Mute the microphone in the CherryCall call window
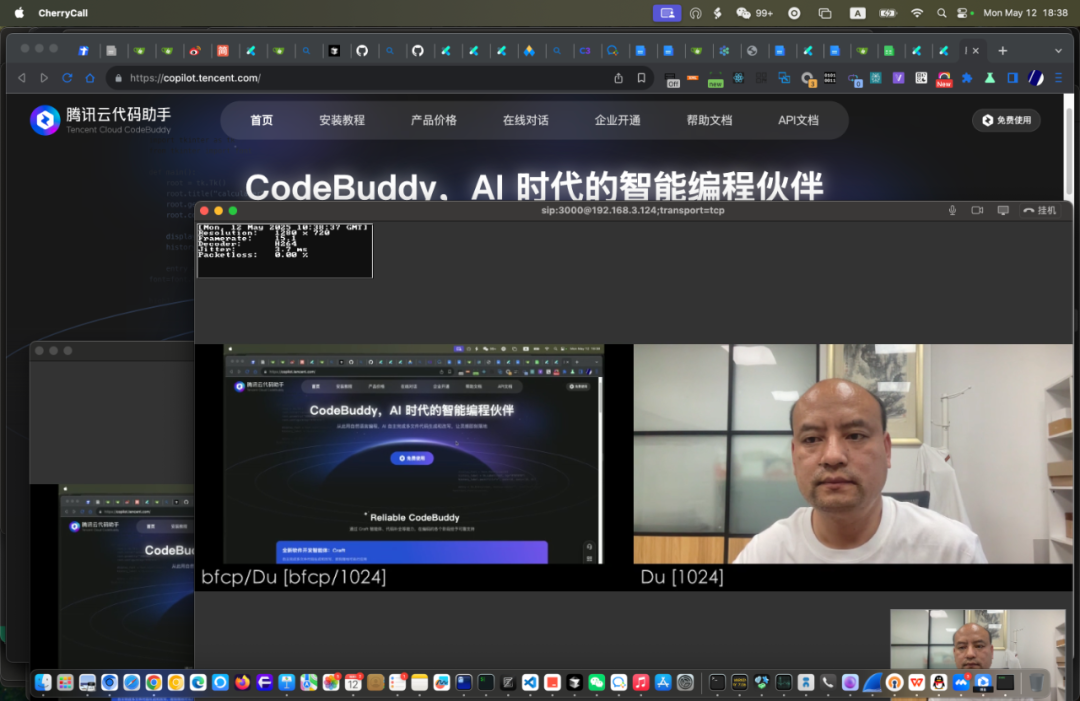1080x701 pixels. 953,211
